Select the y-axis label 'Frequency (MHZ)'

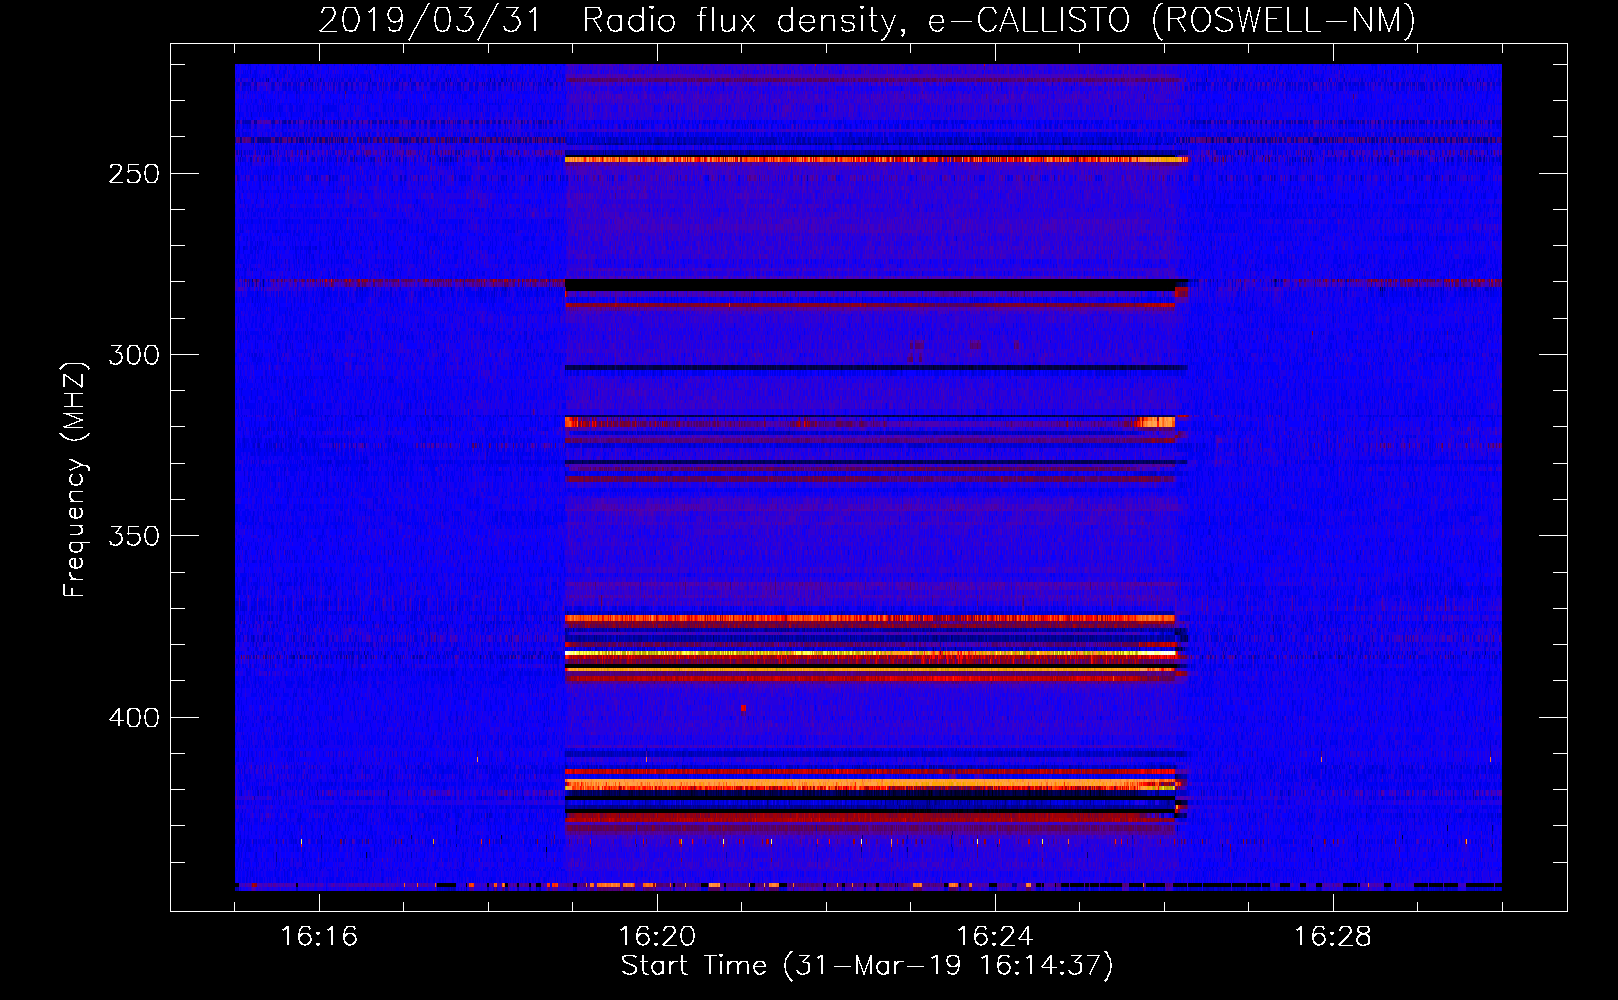click(75, 479)
